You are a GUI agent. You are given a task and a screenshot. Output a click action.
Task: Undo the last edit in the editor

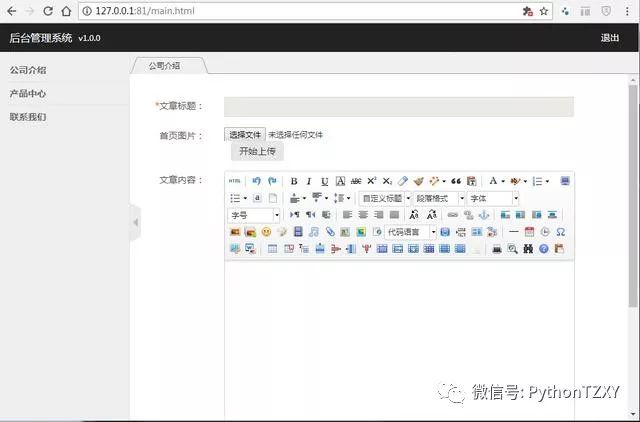[256, 181]
